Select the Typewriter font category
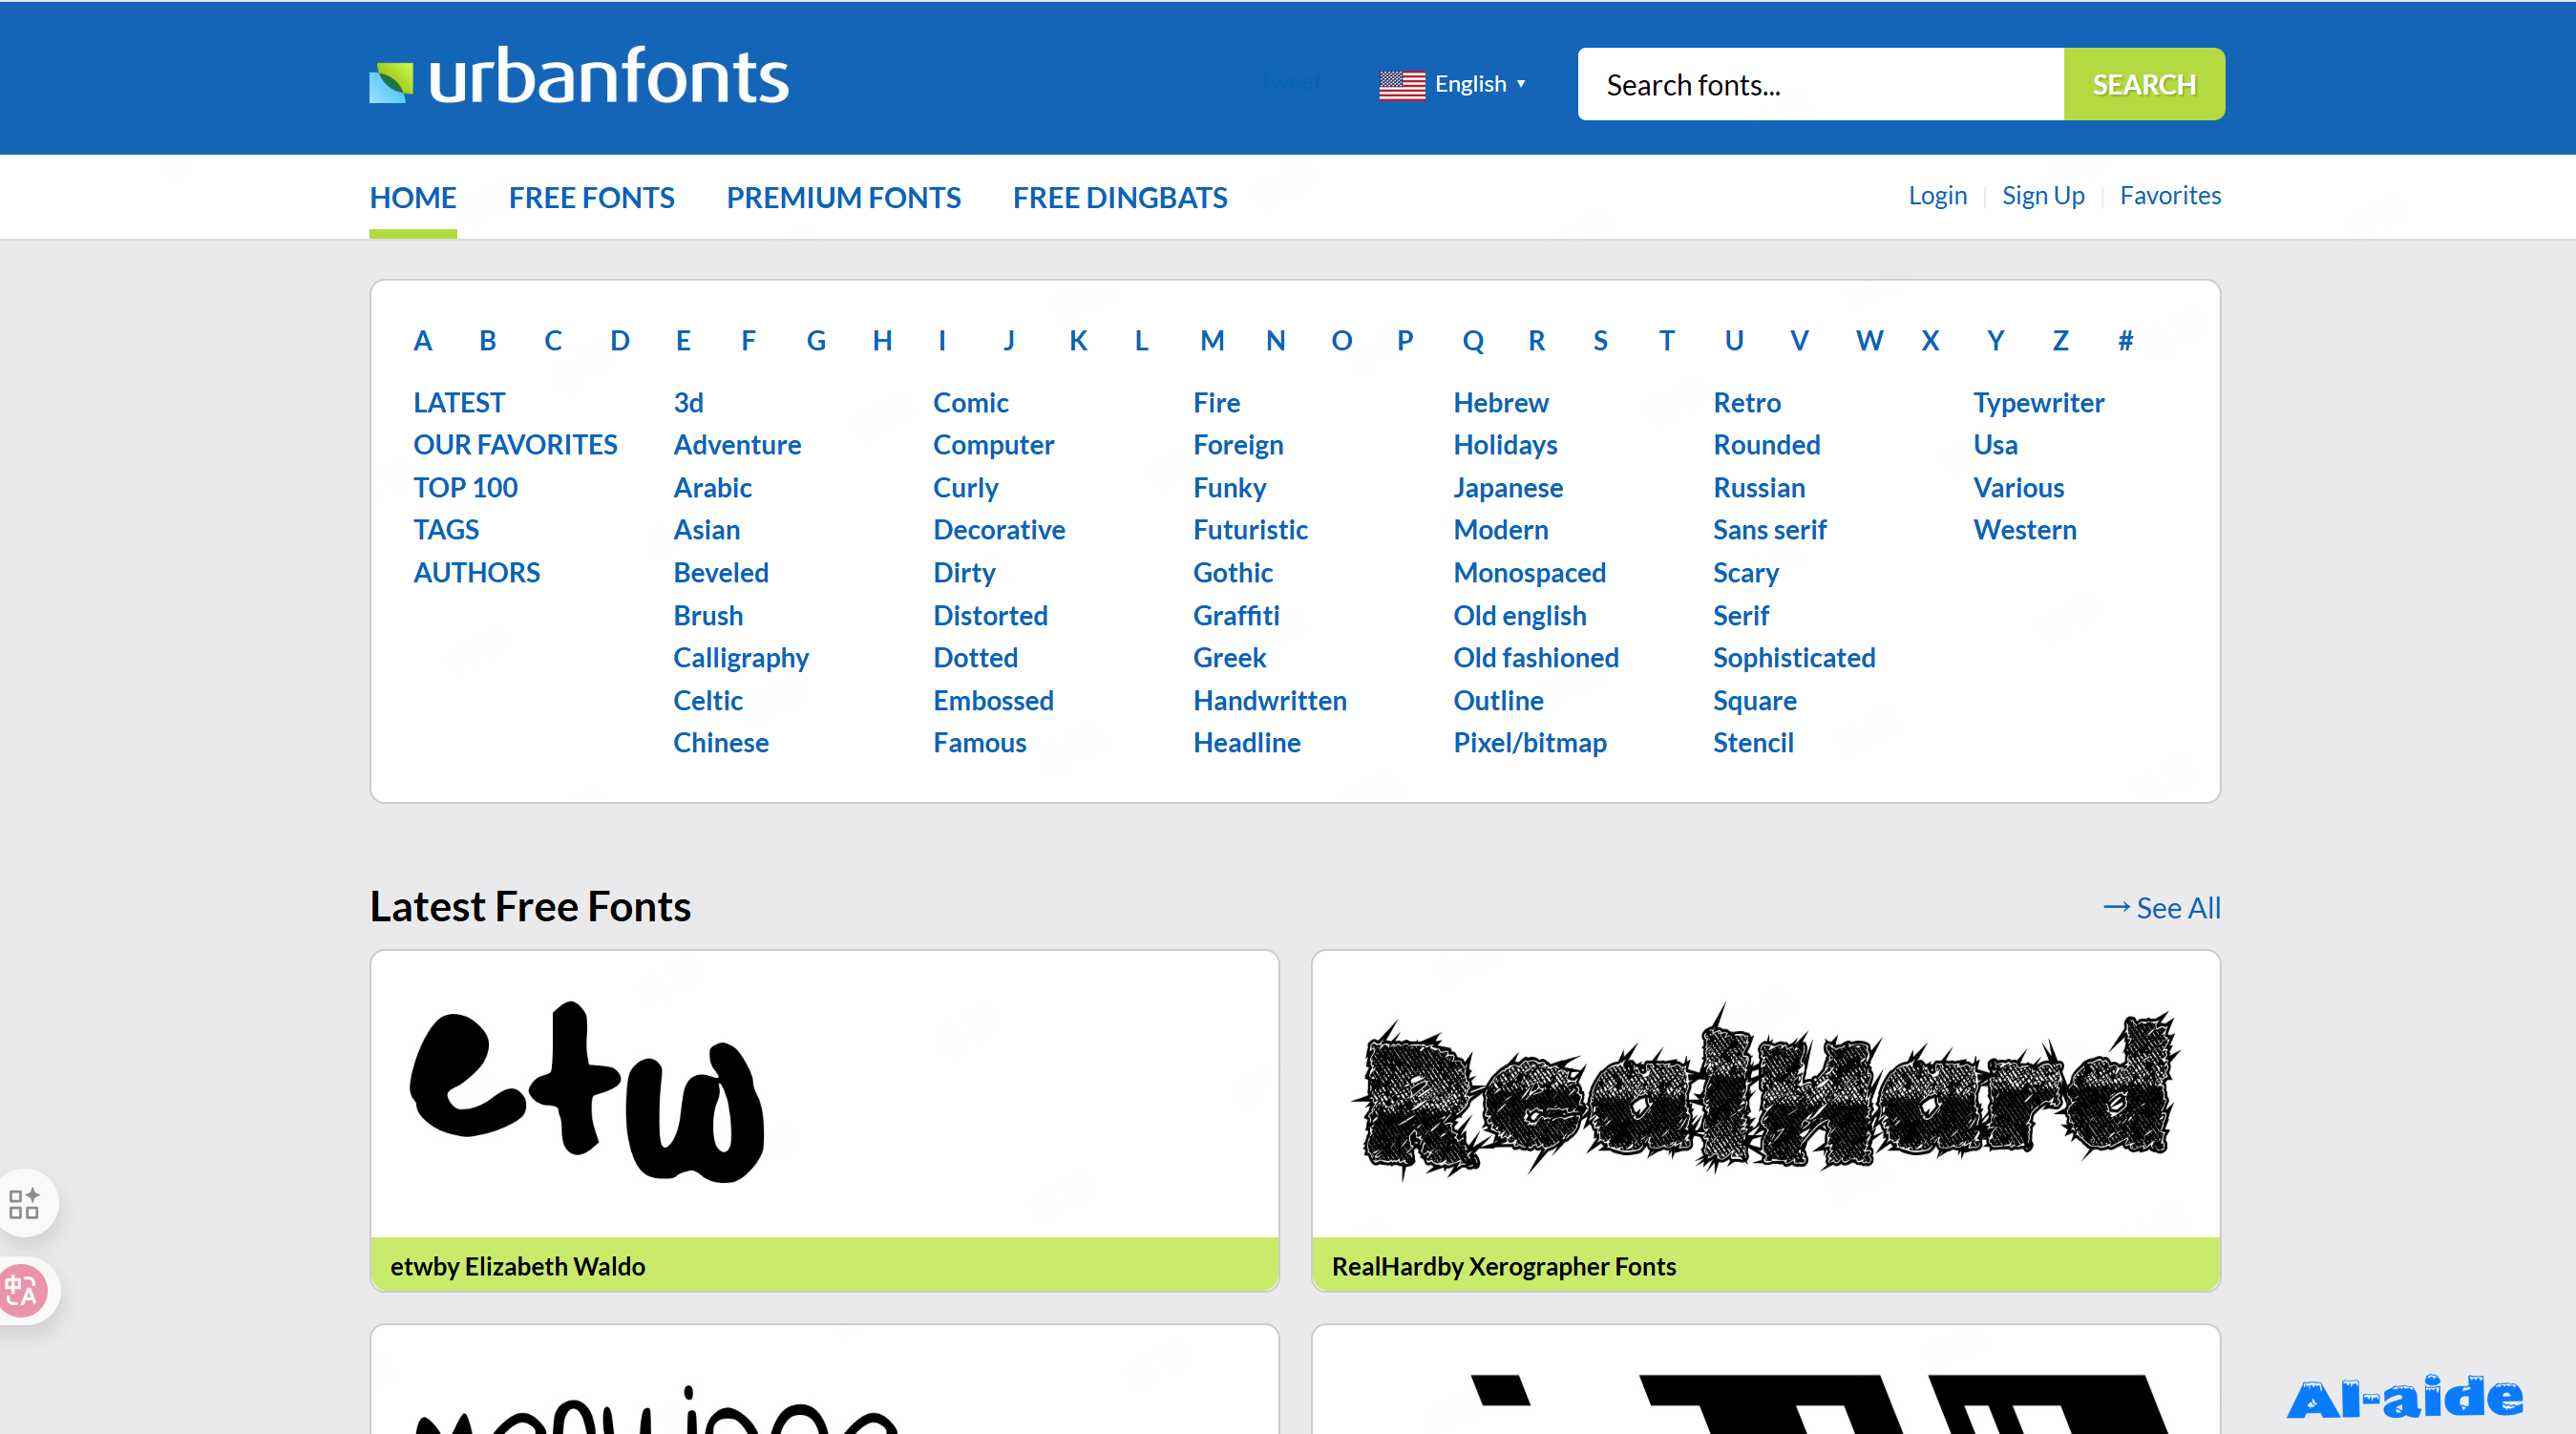This screenshot has height=1434, width=2576. [x=2038, y=403]
